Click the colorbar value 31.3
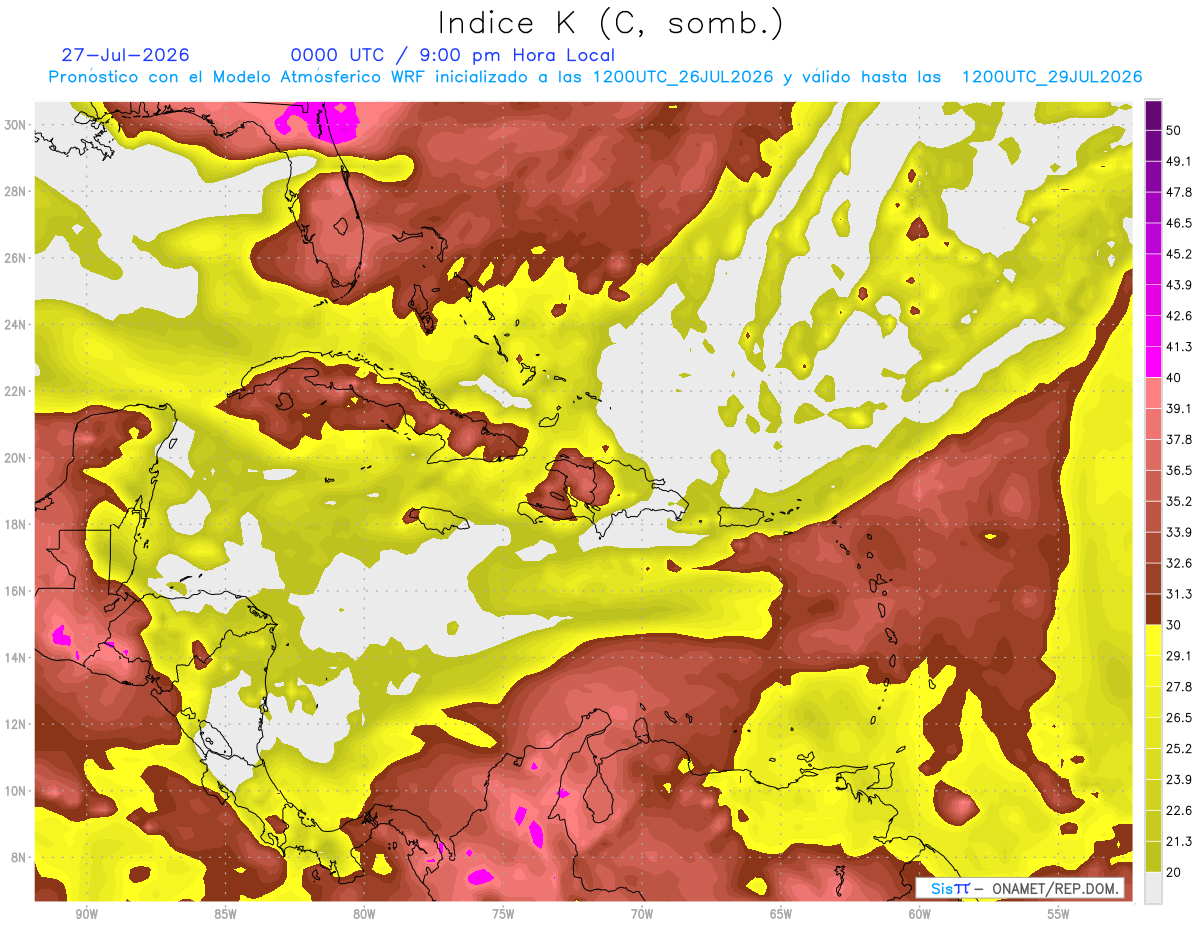 coord(1179,594)
